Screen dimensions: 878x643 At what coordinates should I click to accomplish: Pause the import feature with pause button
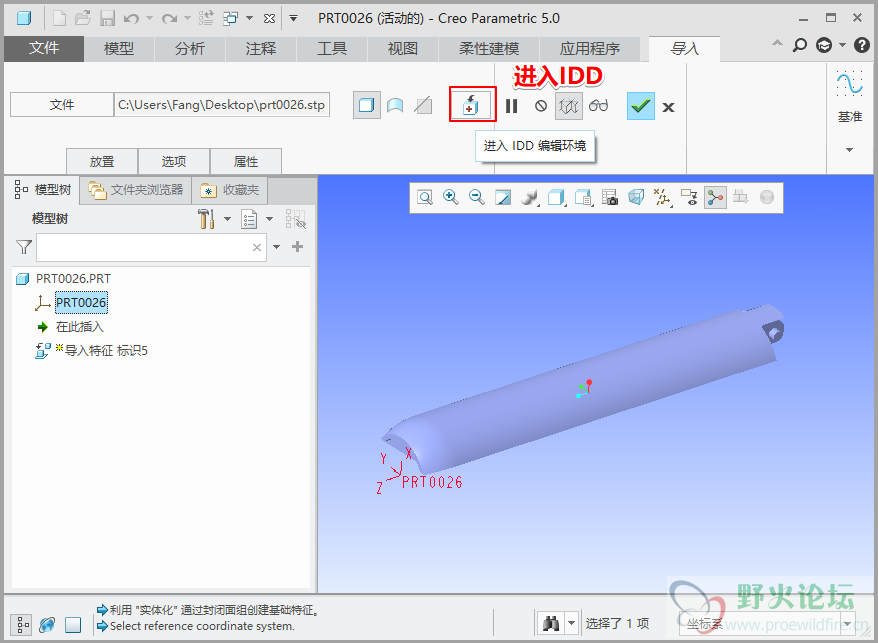511,106
